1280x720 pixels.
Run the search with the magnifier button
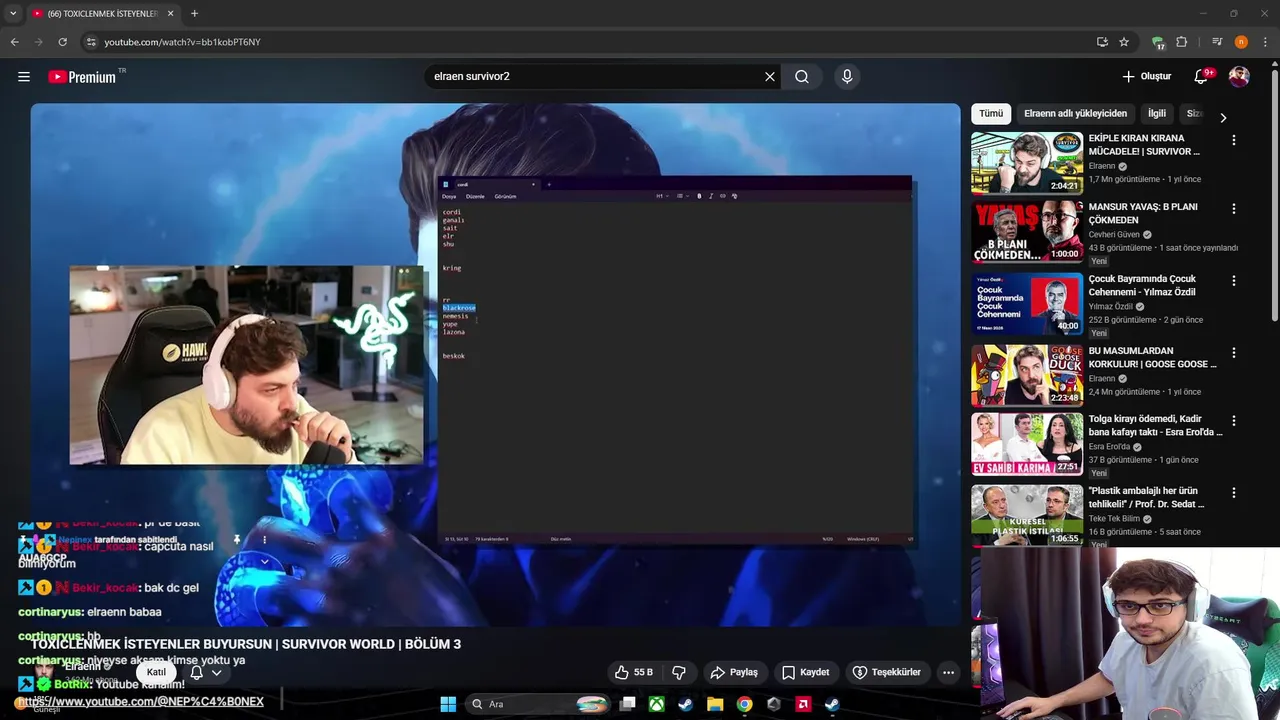click(802, 76)
